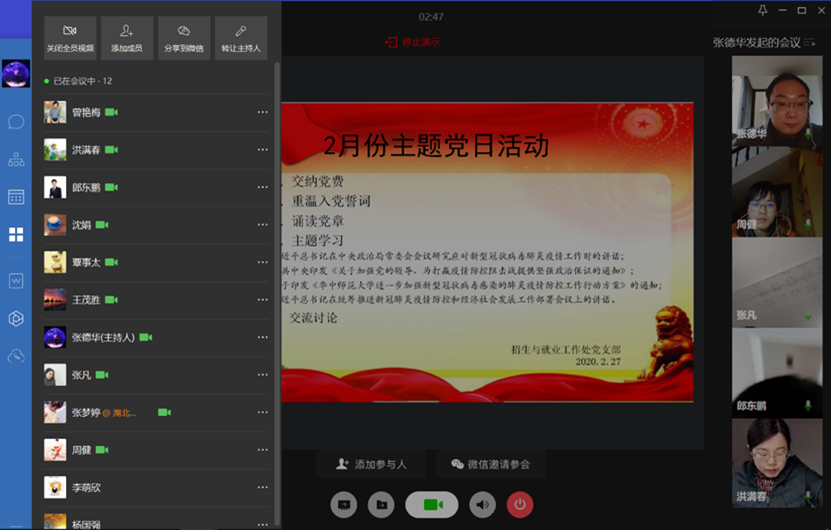831x530 pixels.
Task: Click the chat messages icon in sidebar
Action: point(16,122)
